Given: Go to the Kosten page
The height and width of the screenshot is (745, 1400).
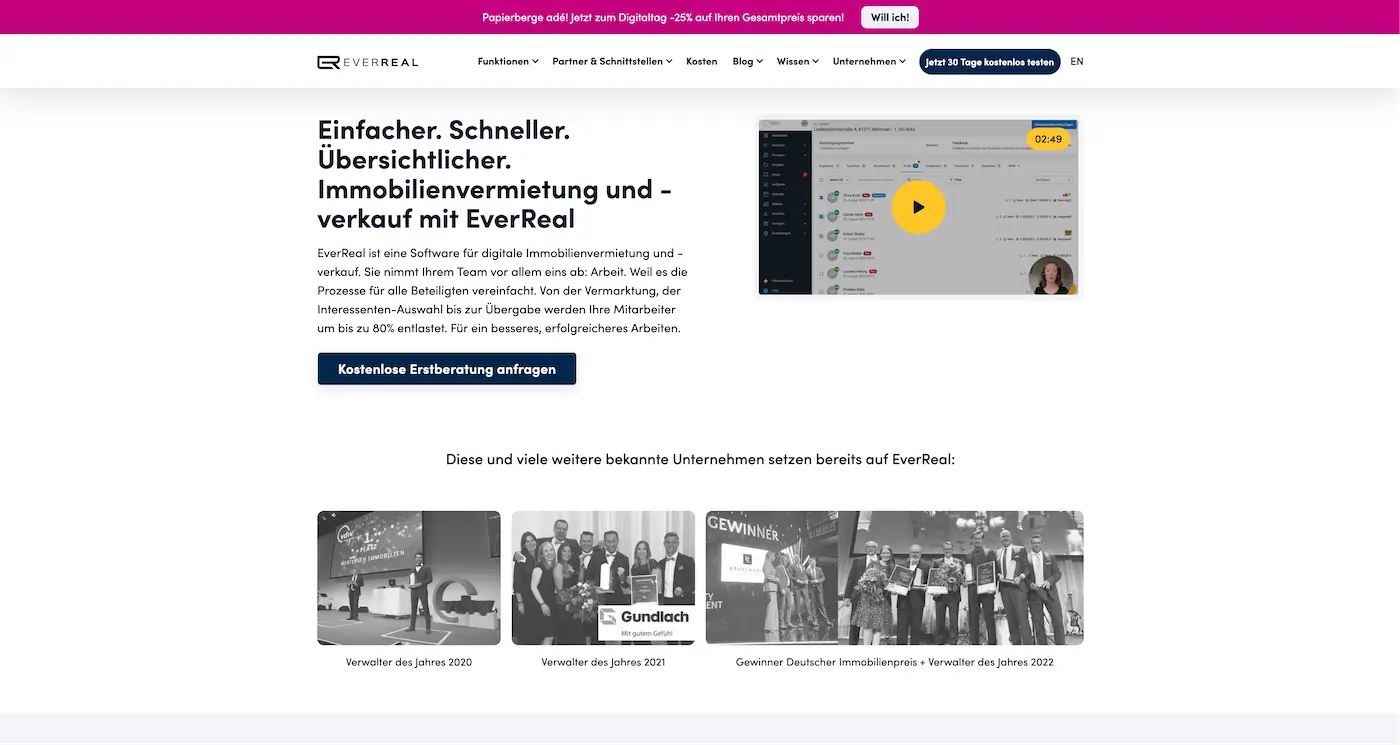Looking at the screenshot, I should pos(701,62).
